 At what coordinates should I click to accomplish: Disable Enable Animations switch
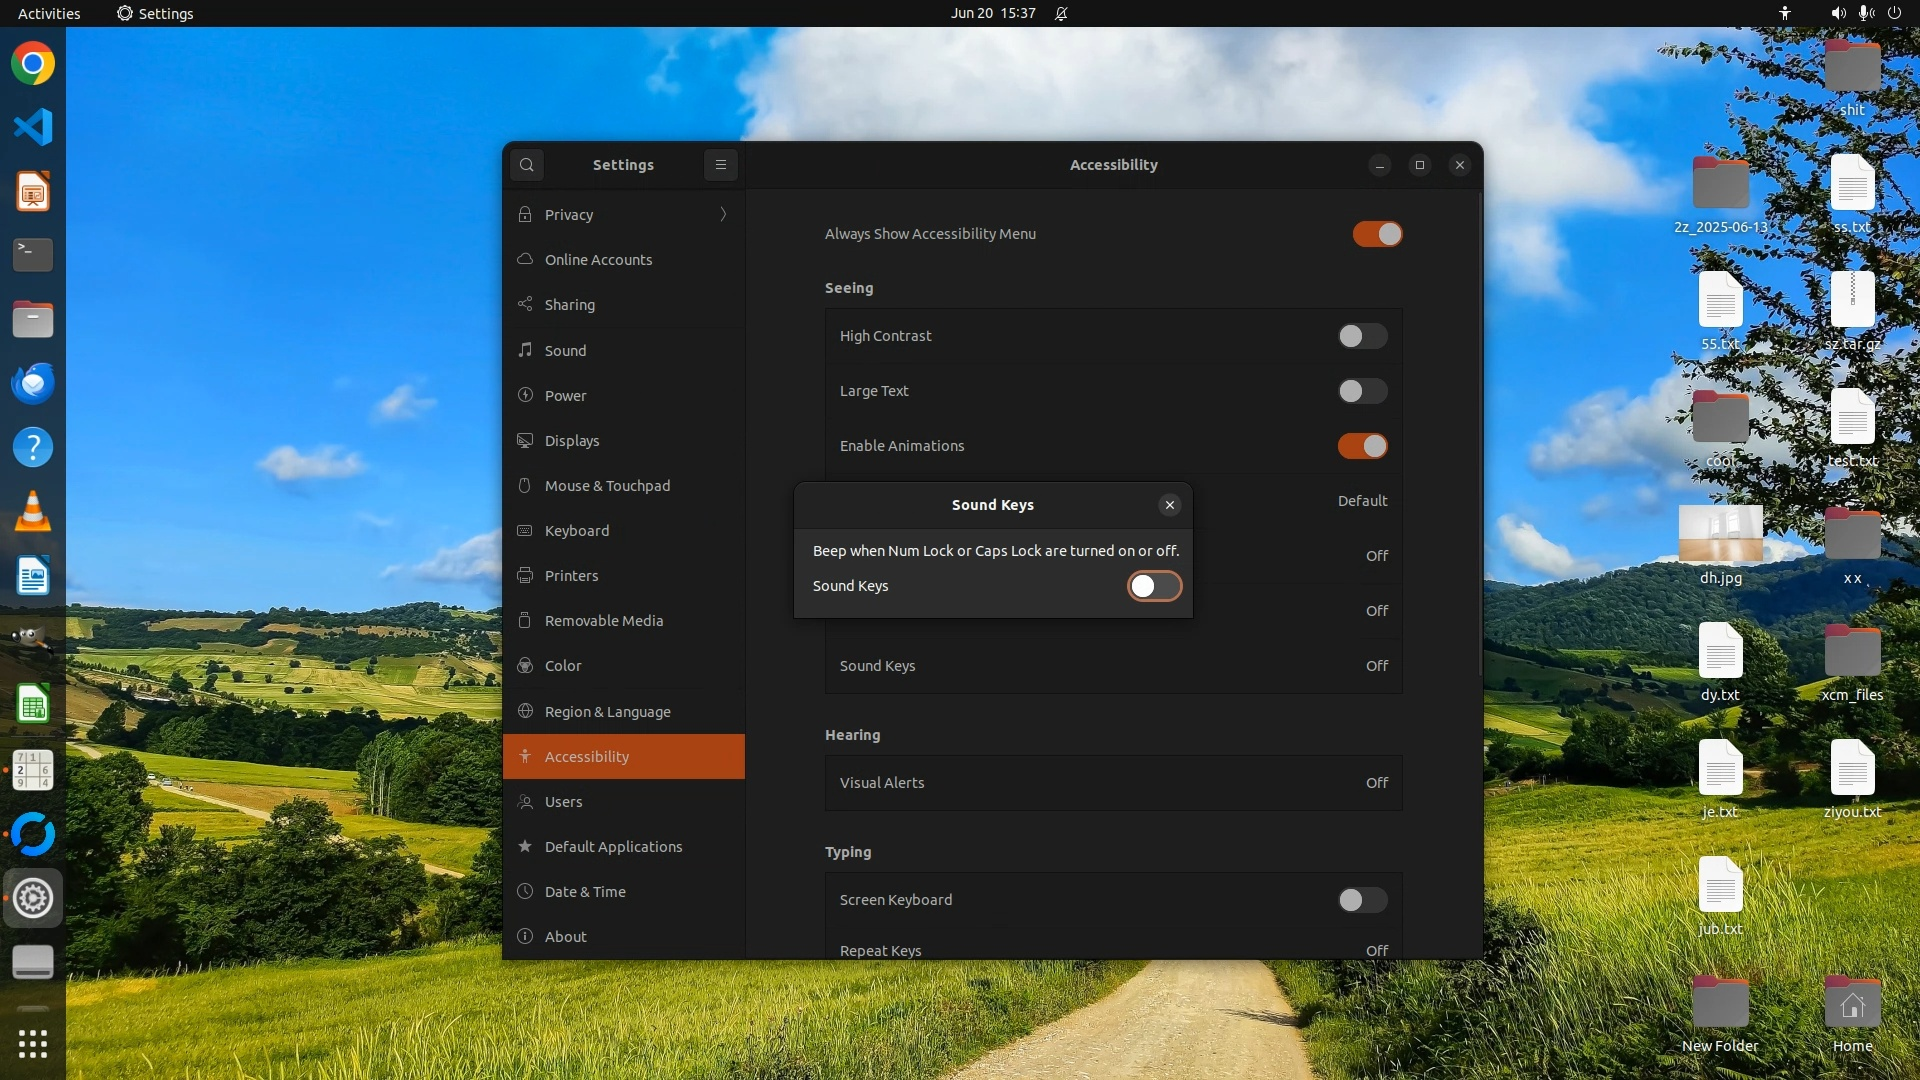tap(1362, 446)
